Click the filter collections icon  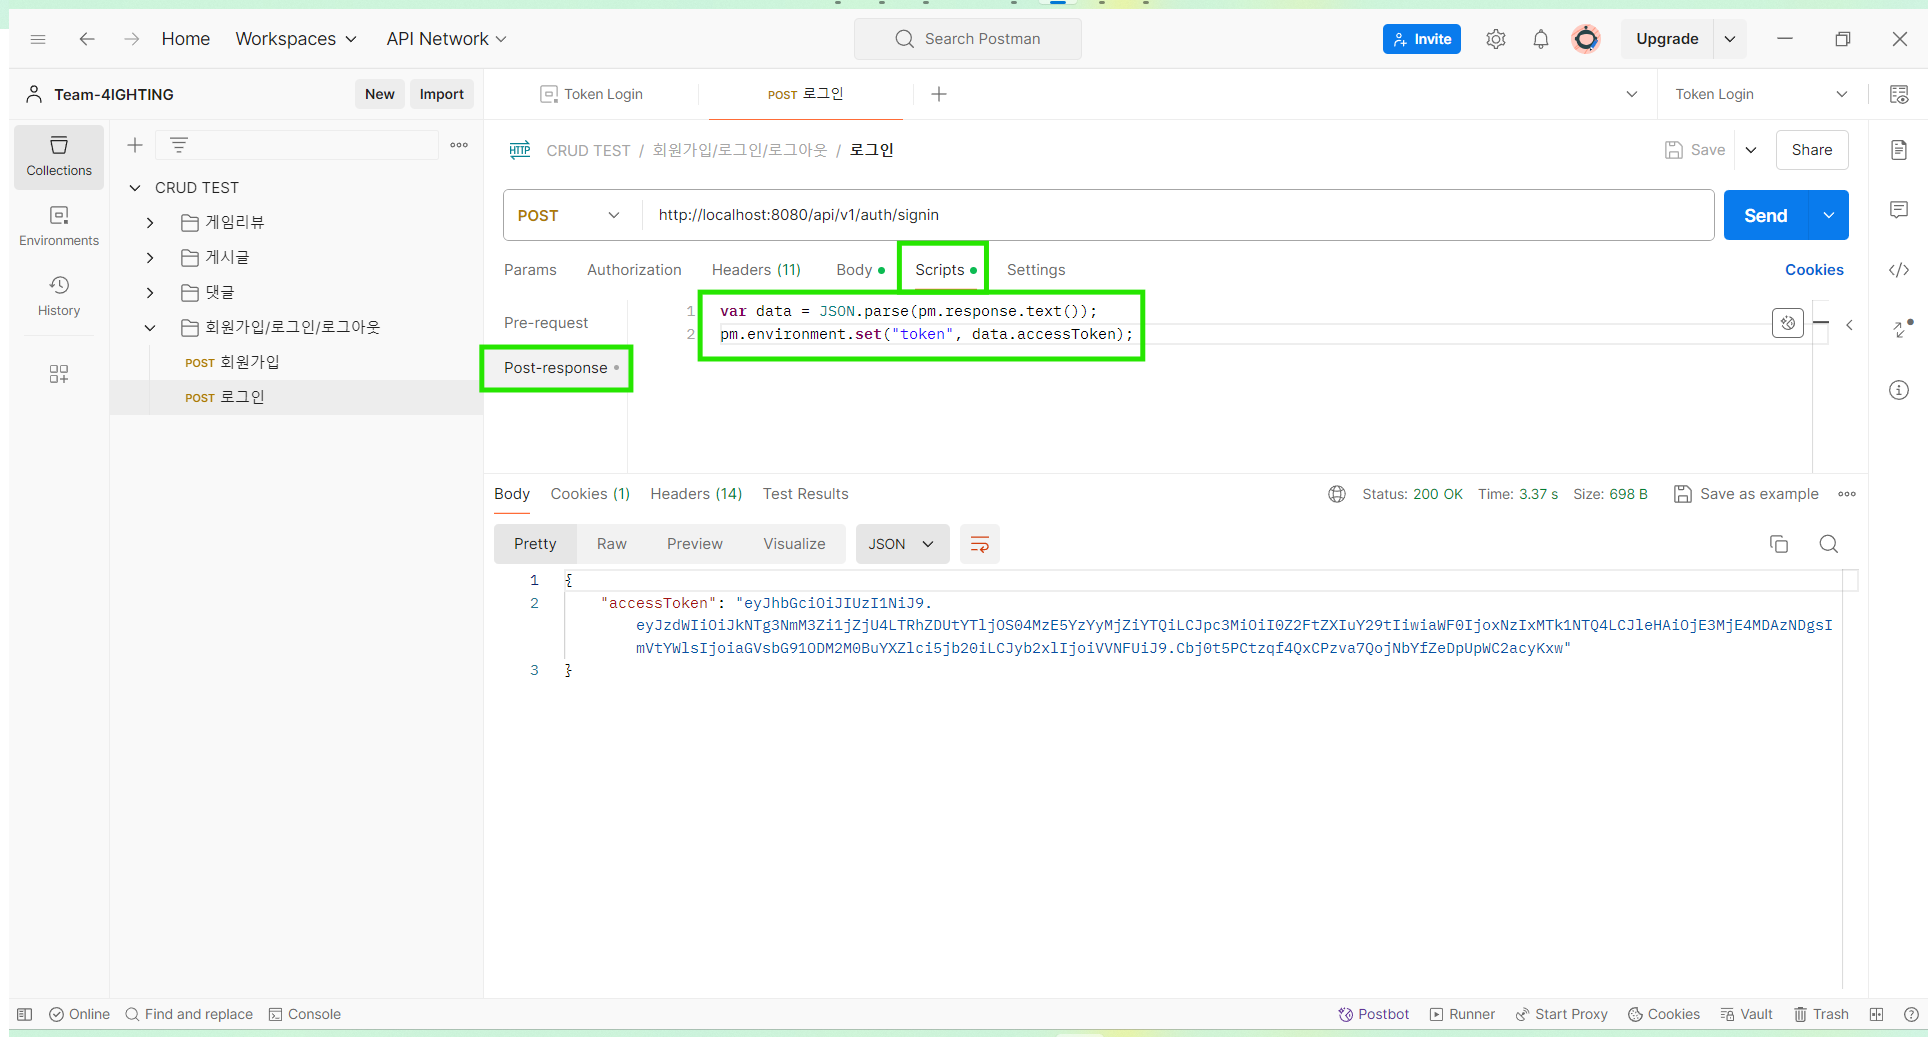[179, 145]
